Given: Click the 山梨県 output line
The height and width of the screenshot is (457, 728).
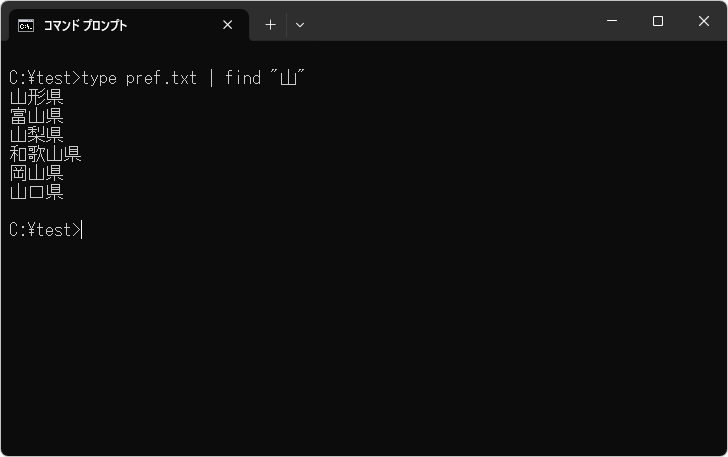Looking at the screenshot, I should click(36, 135).
